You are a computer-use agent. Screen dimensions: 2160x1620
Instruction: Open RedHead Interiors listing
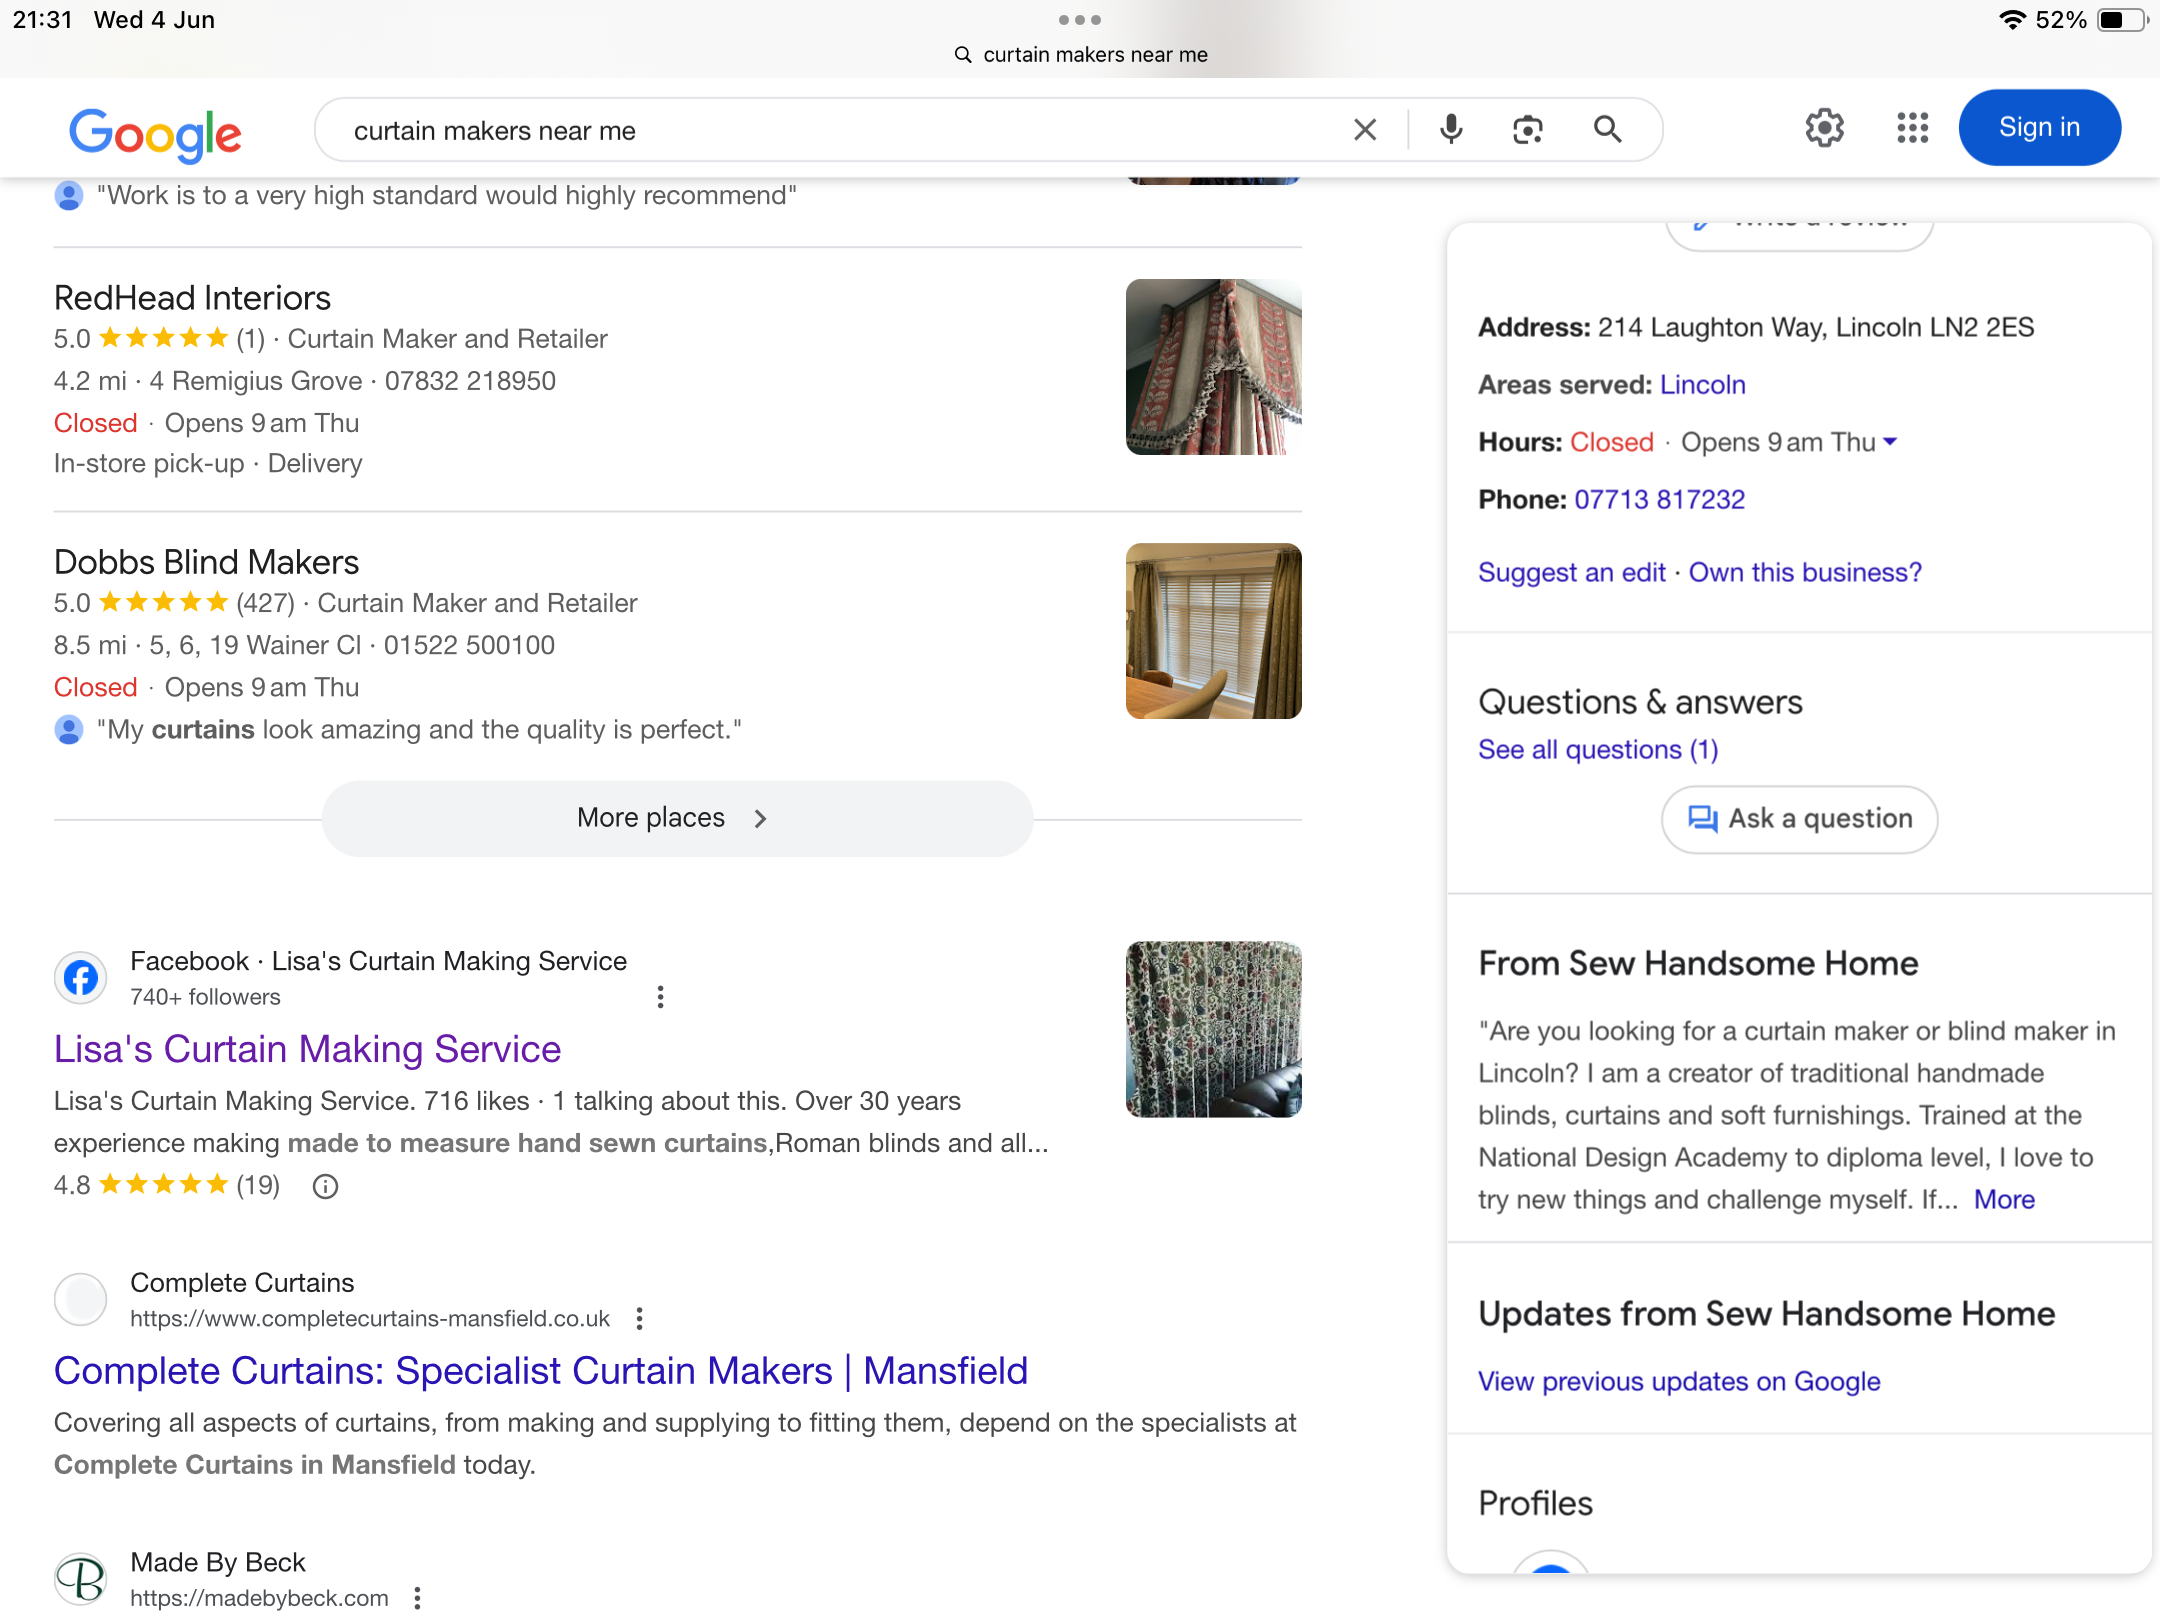(x=192, y=298)
